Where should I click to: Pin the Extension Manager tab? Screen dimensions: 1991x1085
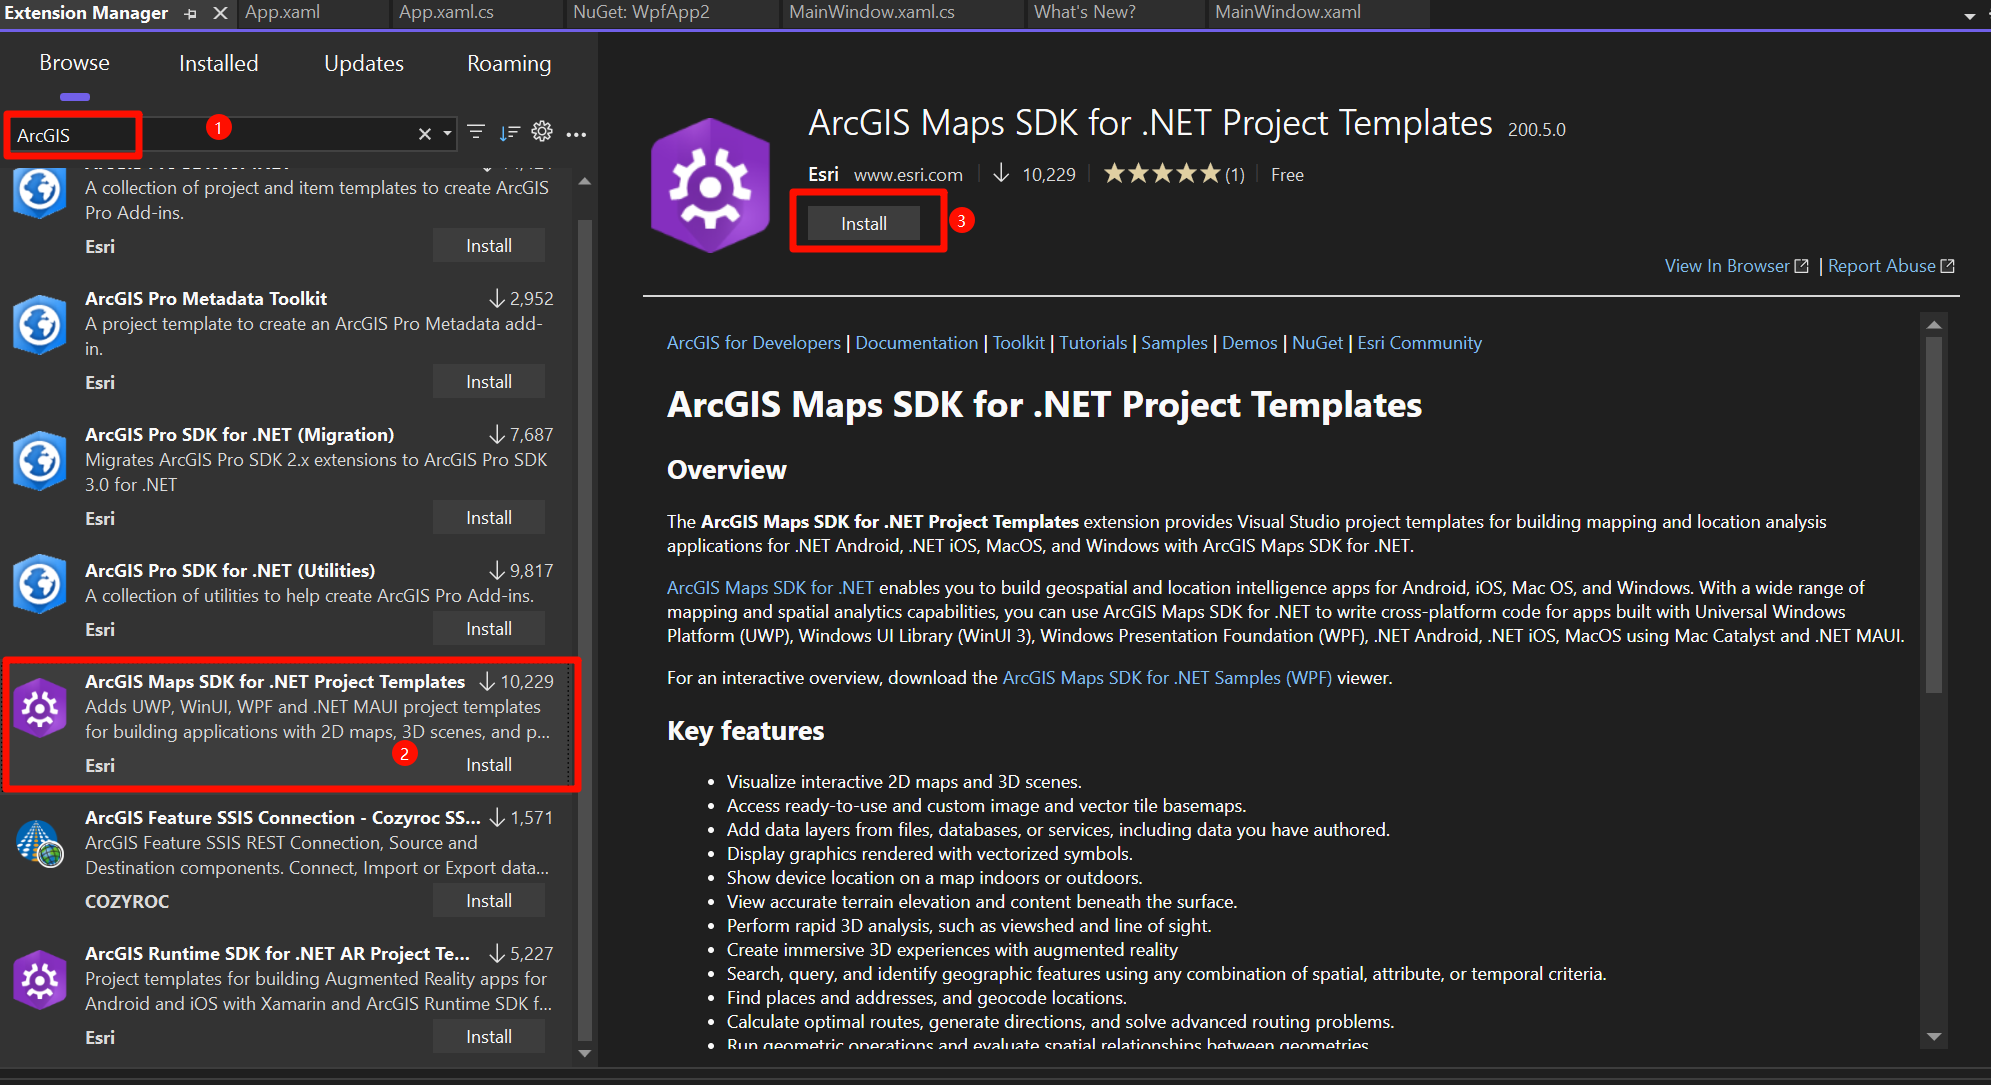pyautogui.click(x=191, y=13)
